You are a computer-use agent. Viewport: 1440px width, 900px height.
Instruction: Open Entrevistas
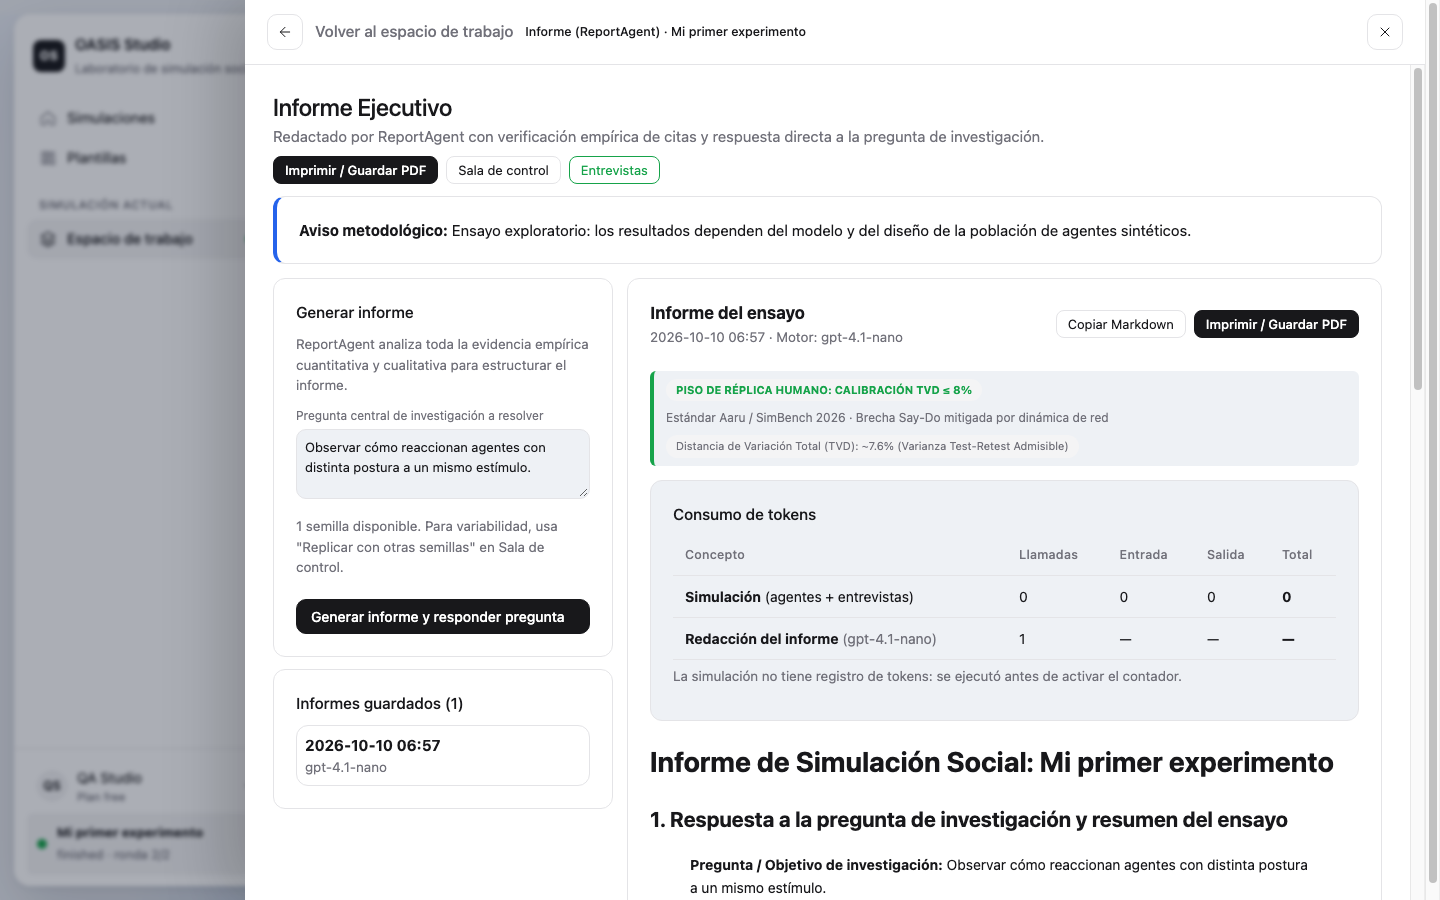(614, 170)
